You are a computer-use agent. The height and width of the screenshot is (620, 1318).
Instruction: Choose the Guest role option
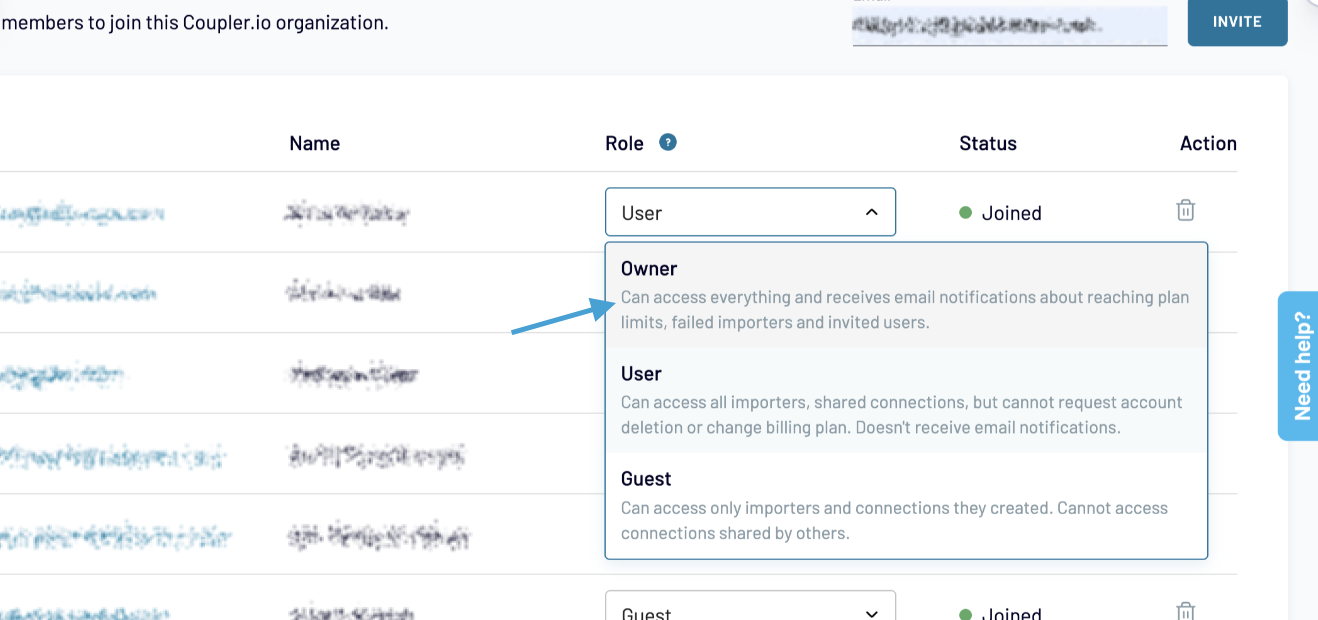point(906,505)
